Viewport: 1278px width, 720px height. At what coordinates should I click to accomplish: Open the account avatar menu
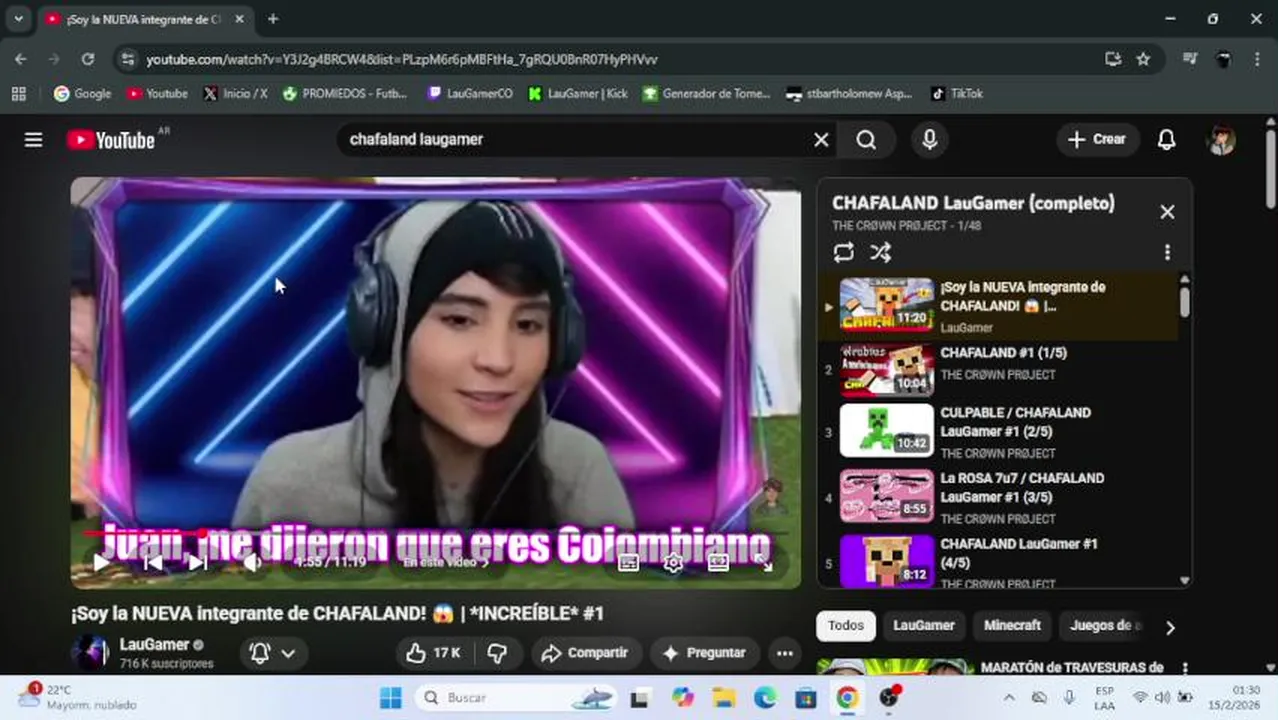coord(1221,140)
